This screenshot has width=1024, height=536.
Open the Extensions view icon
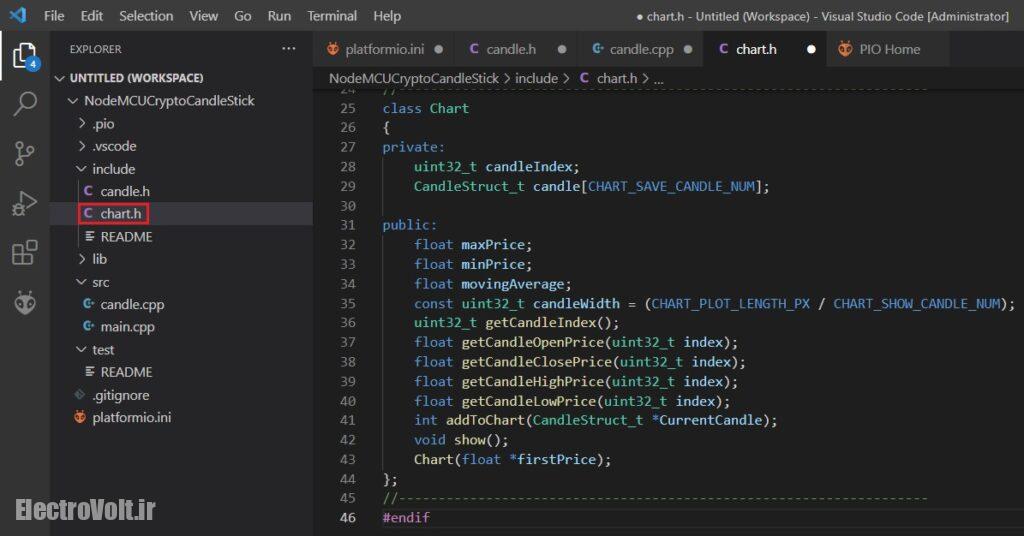click(25, 253)
